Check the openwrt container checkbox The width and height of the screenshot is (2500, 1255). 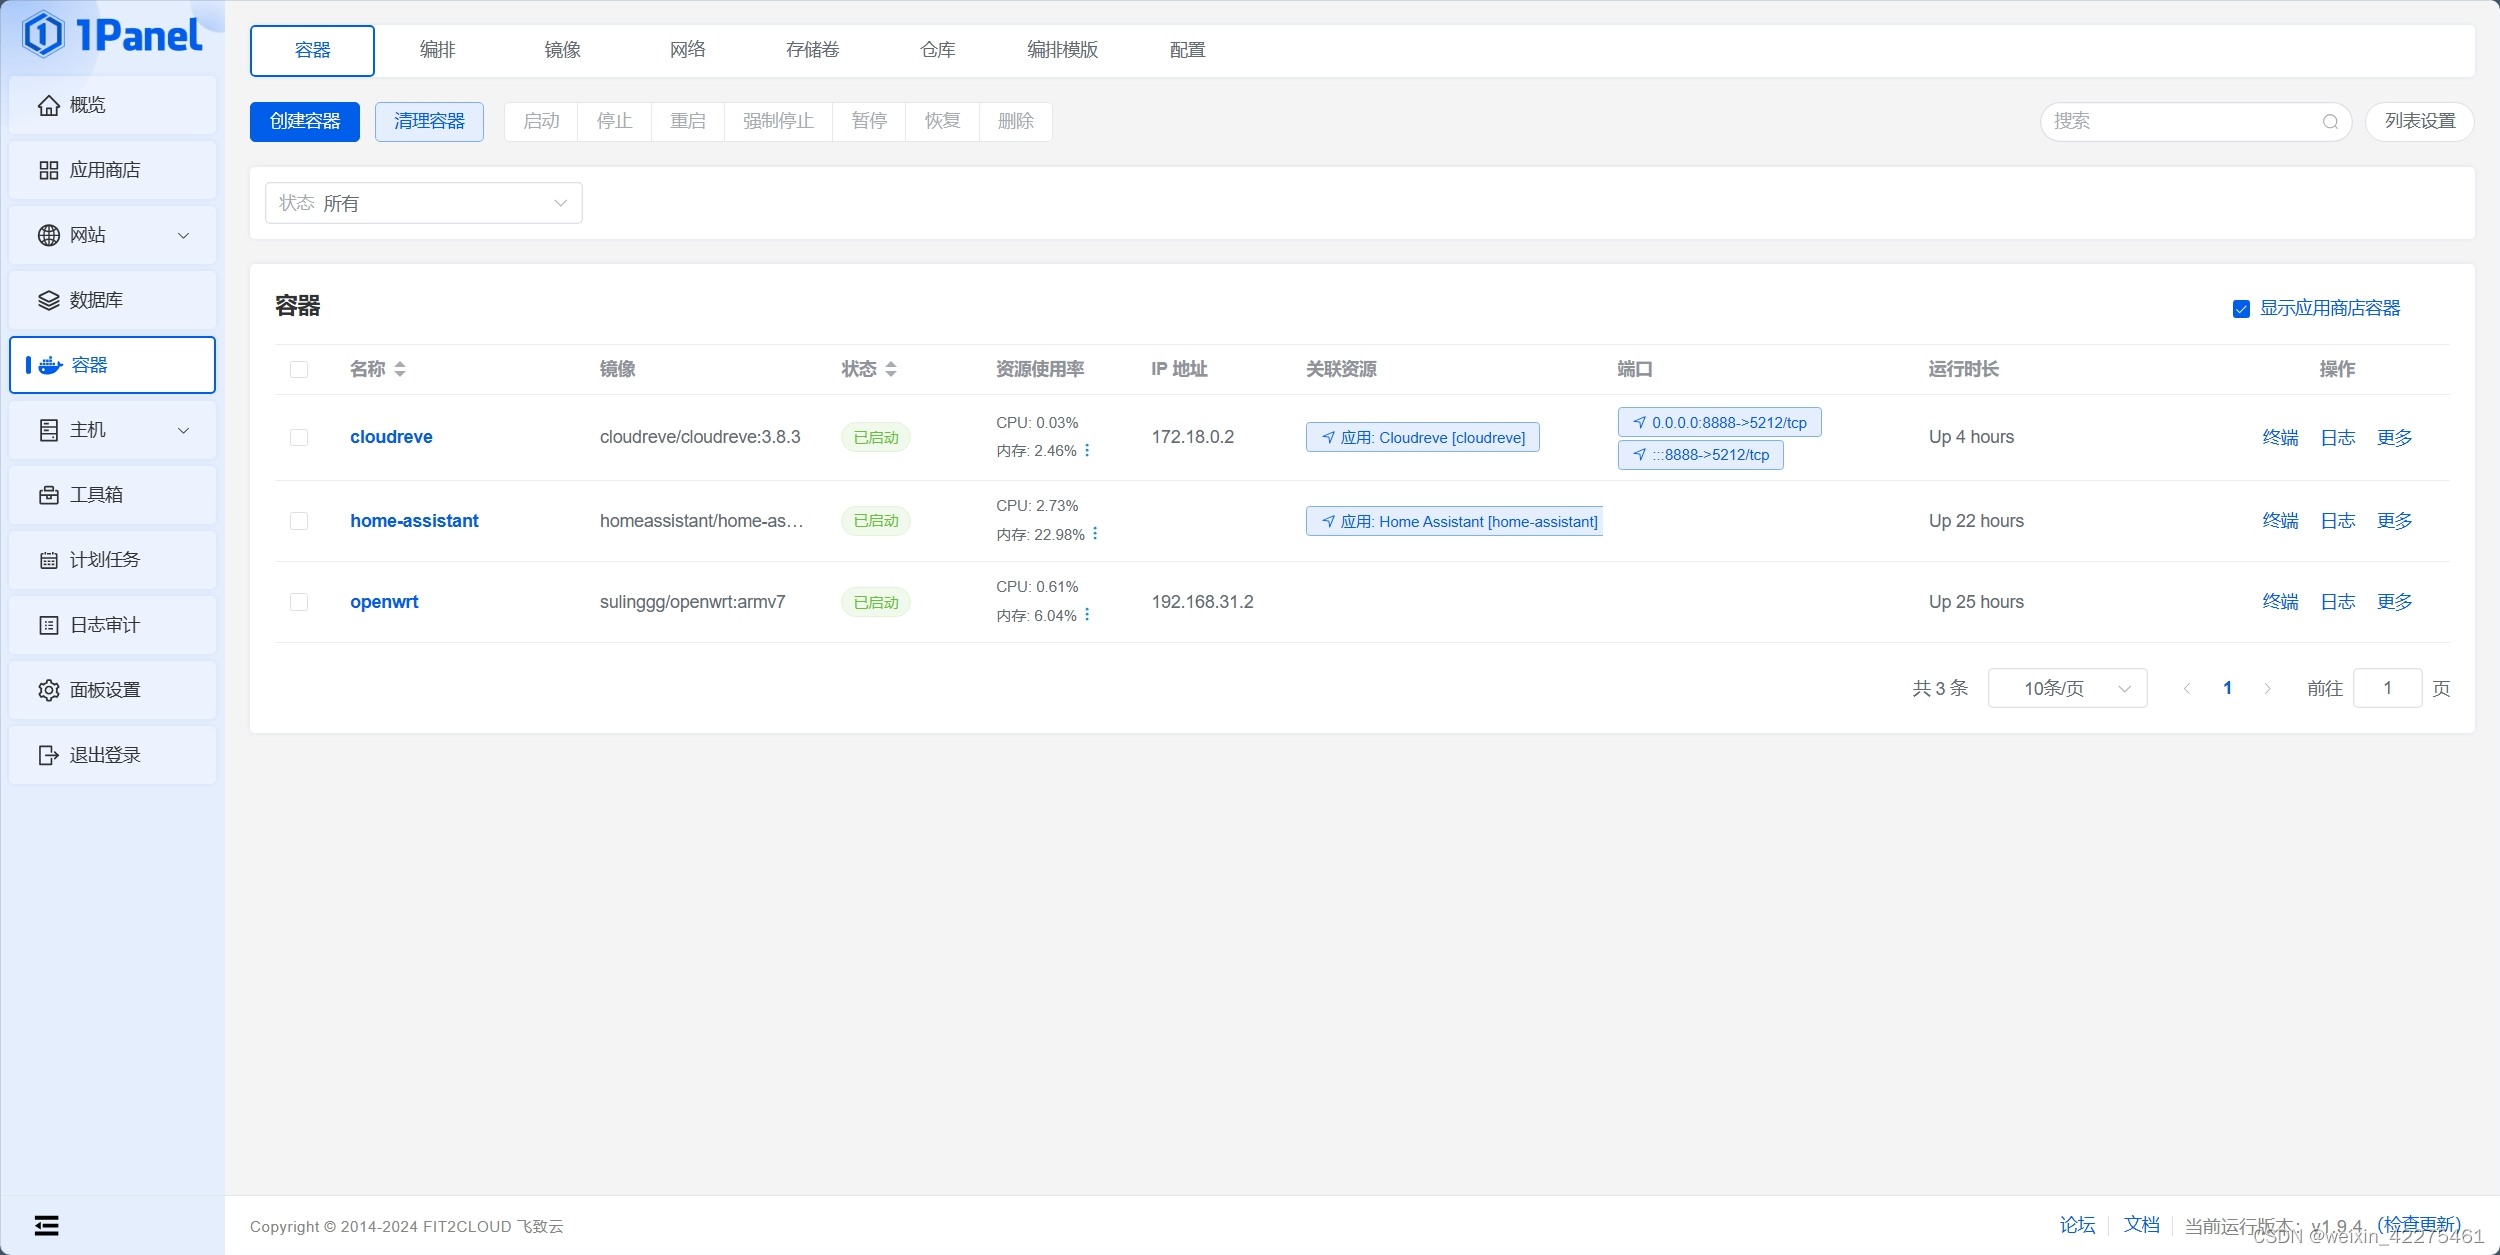pyautogui.click(x=298, y=600)
